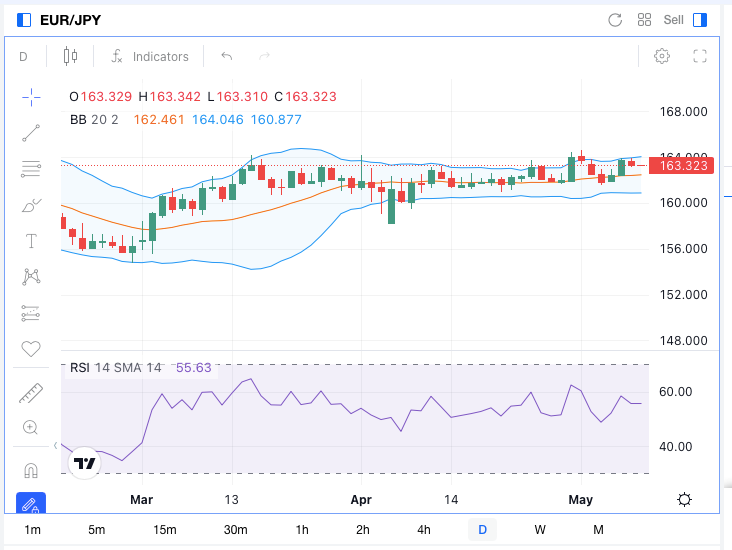
Task: Click the May date axis label
Action: 580,500
